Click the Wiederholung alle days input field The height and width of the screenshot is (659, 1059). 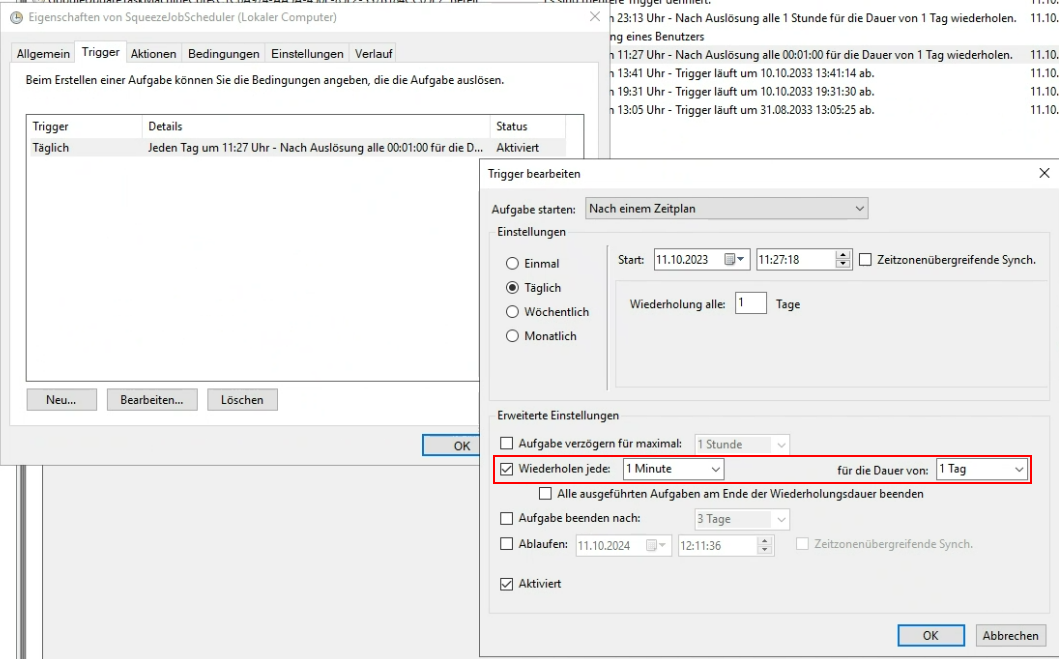[750, 304]
